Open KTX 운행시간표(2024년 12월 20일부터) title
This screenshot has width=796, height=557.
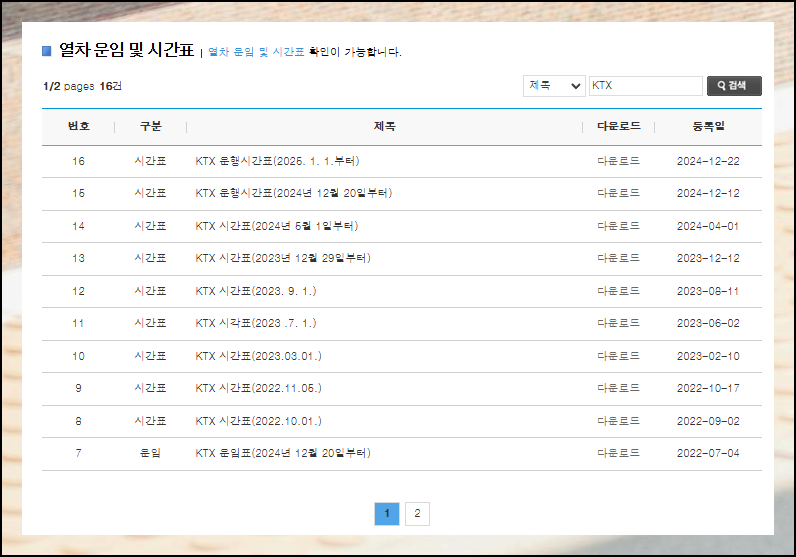pyautogui.click(x=293, y=193)
